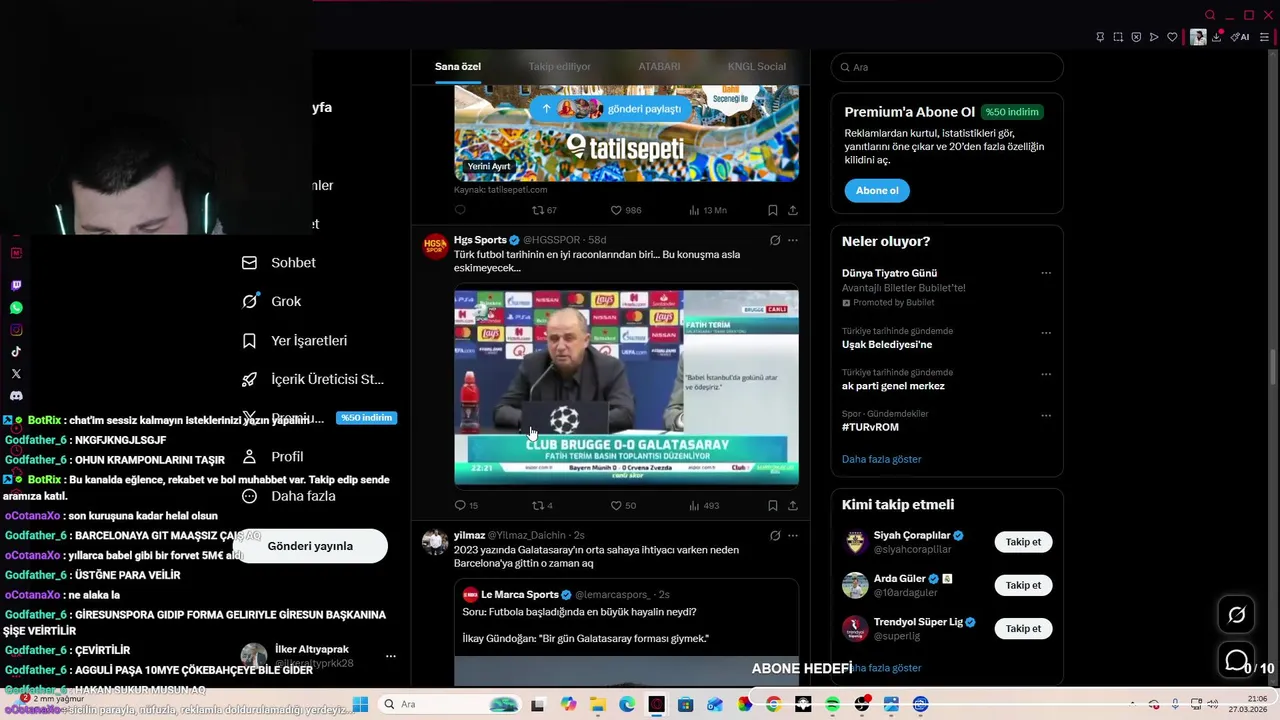Image resolution: width=1280 pixels, height=720 pixels.
Task: Like the tatilsepeti ad with 986 likes
Action: [x=616, y=210]
